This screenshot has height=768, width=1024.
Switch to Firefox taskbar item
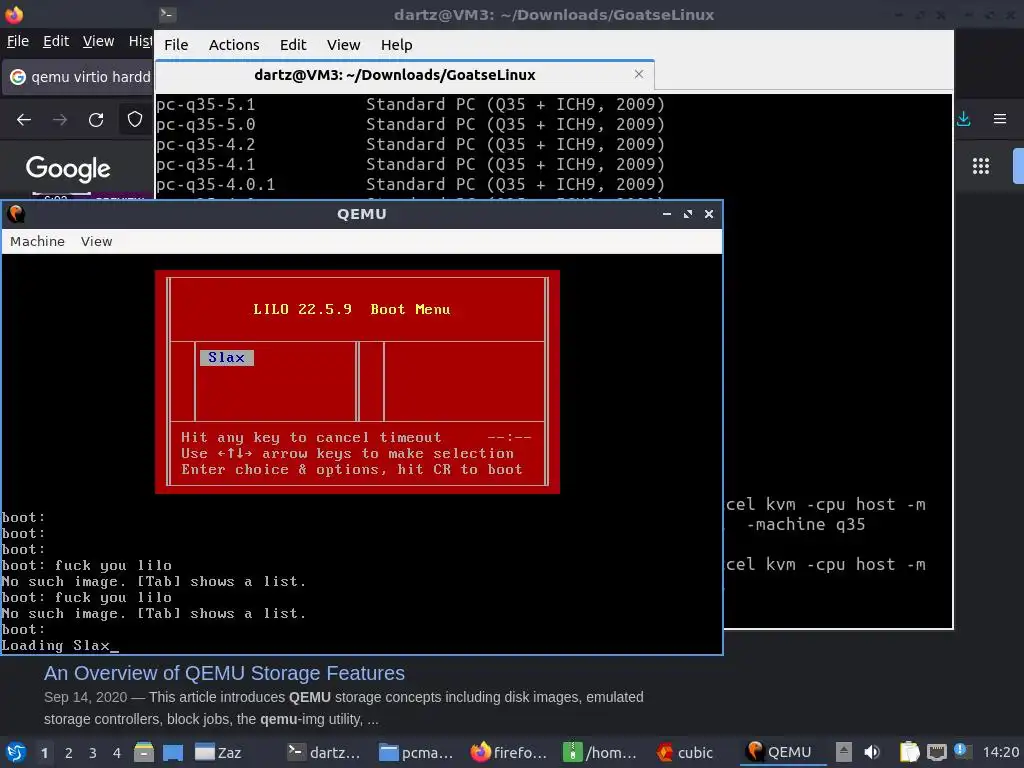tap(509, 752)
